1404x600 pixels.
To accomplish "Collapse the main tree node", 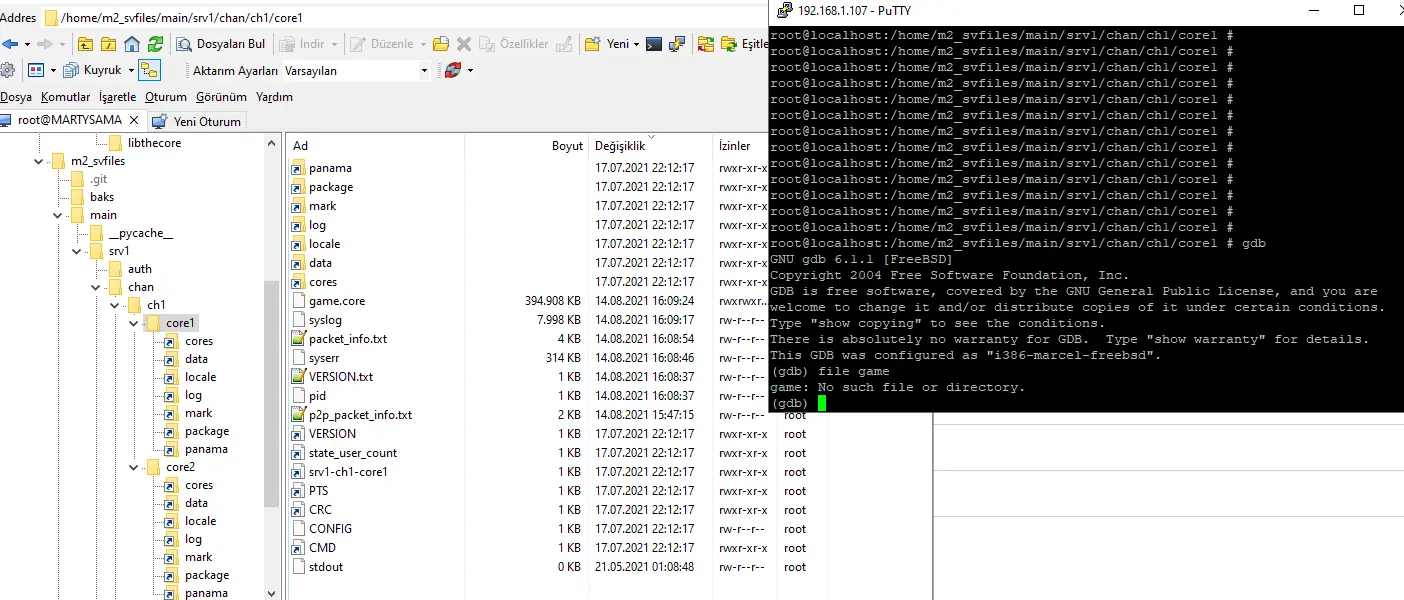I will (58, 215).
